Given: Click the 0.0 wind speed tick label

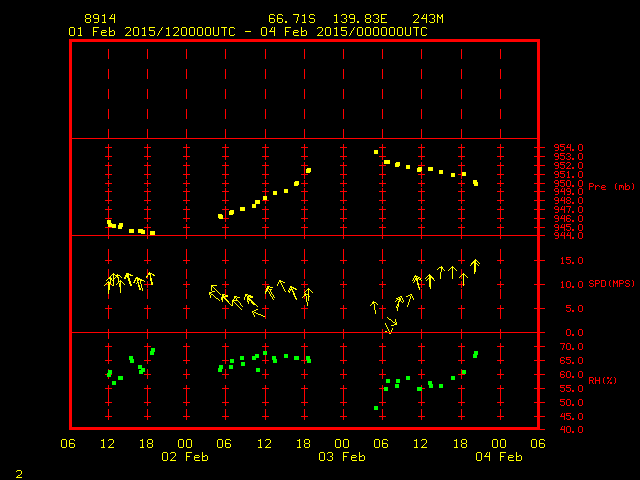Looking at the screenshot, I should [574, 333].
